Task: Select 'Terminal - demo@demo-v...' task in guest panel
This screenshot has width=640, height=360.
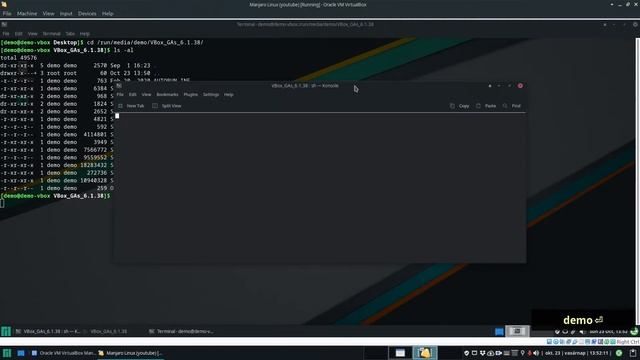Action: [181, 331]
